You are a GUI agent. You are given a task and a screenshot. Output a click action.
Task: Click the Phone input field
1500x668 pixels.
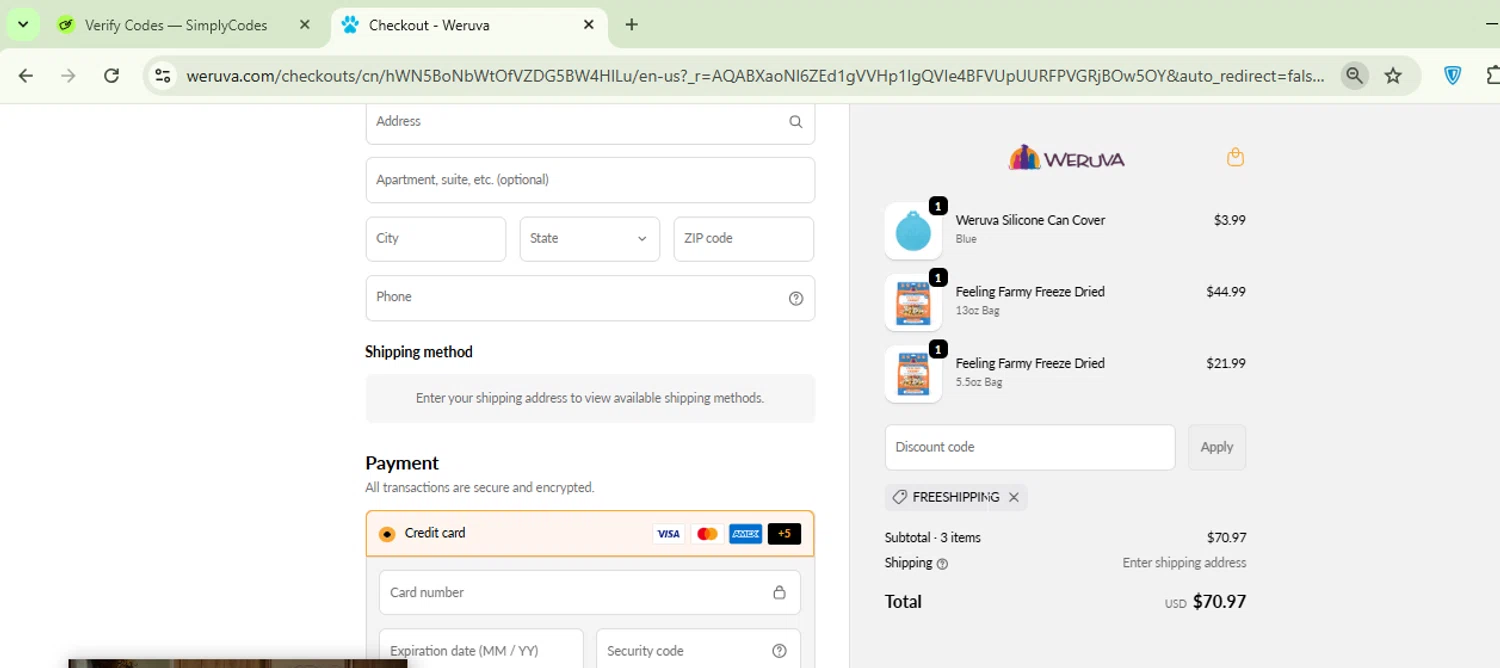(590, 298)
